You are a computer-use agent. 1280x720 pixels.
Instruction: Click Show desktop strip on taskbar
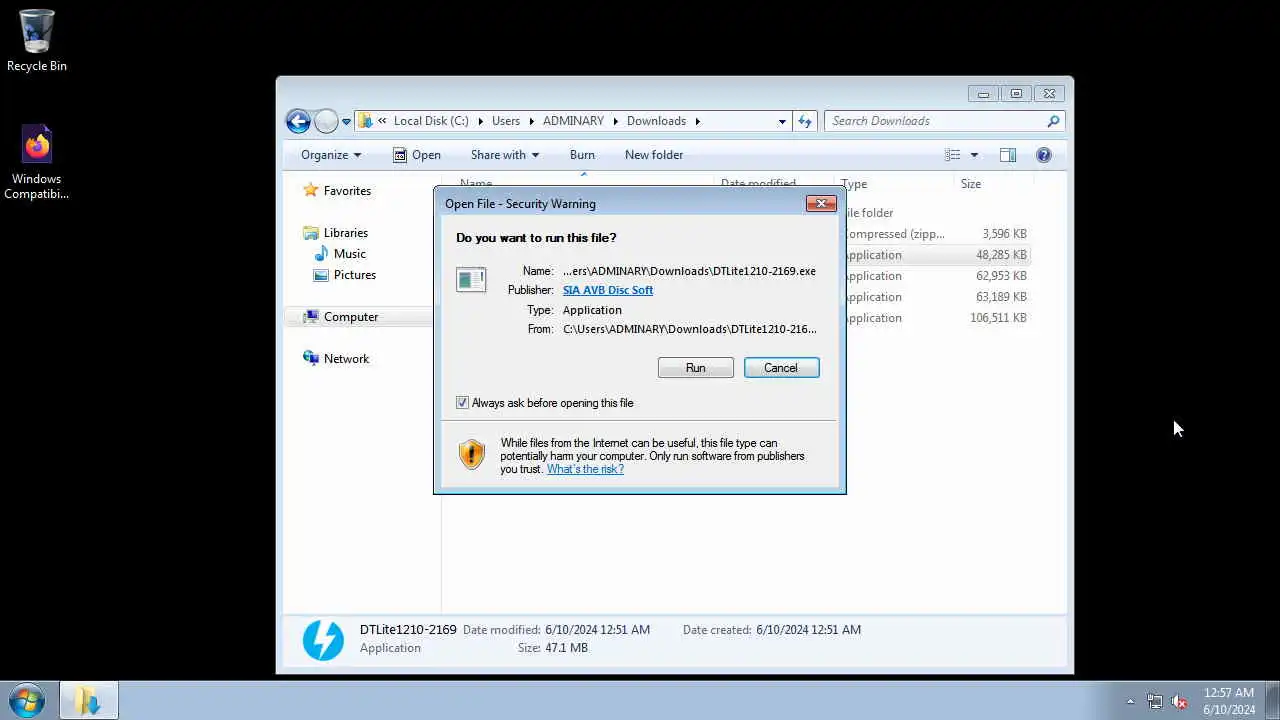coord(1272,701)
